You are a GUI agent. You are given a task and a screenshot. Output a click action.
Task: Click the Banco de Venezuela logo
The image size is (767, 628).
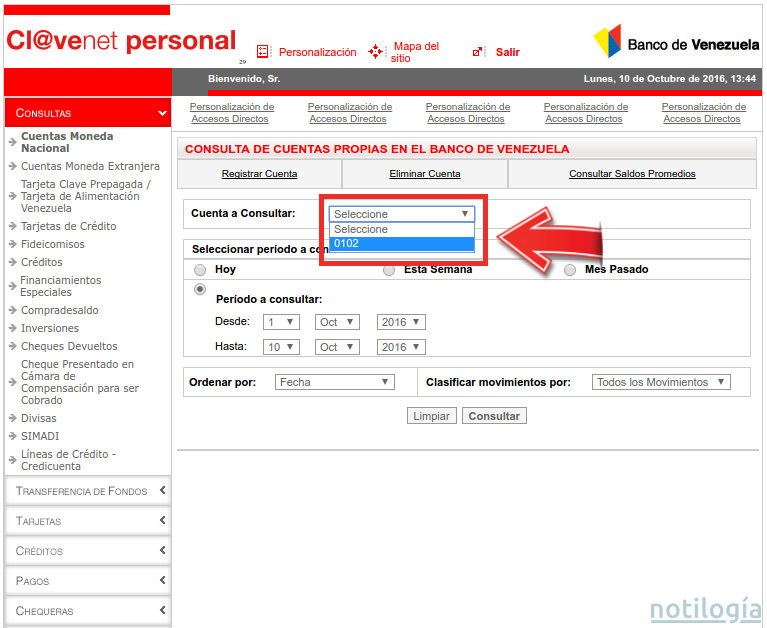tap(677, 42)
